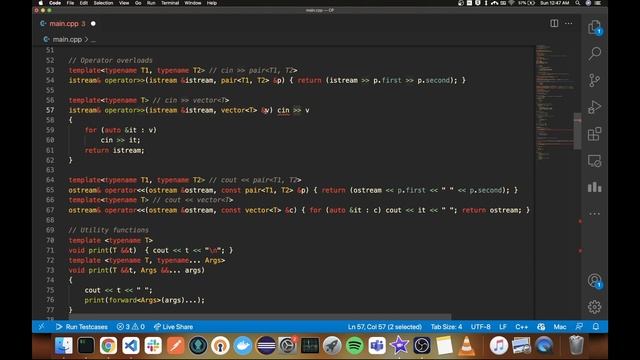Open problems panel showing 3 errors
The width and height of the screenshot is (640, 360).
pyautogui.click(x=131, y=327)
